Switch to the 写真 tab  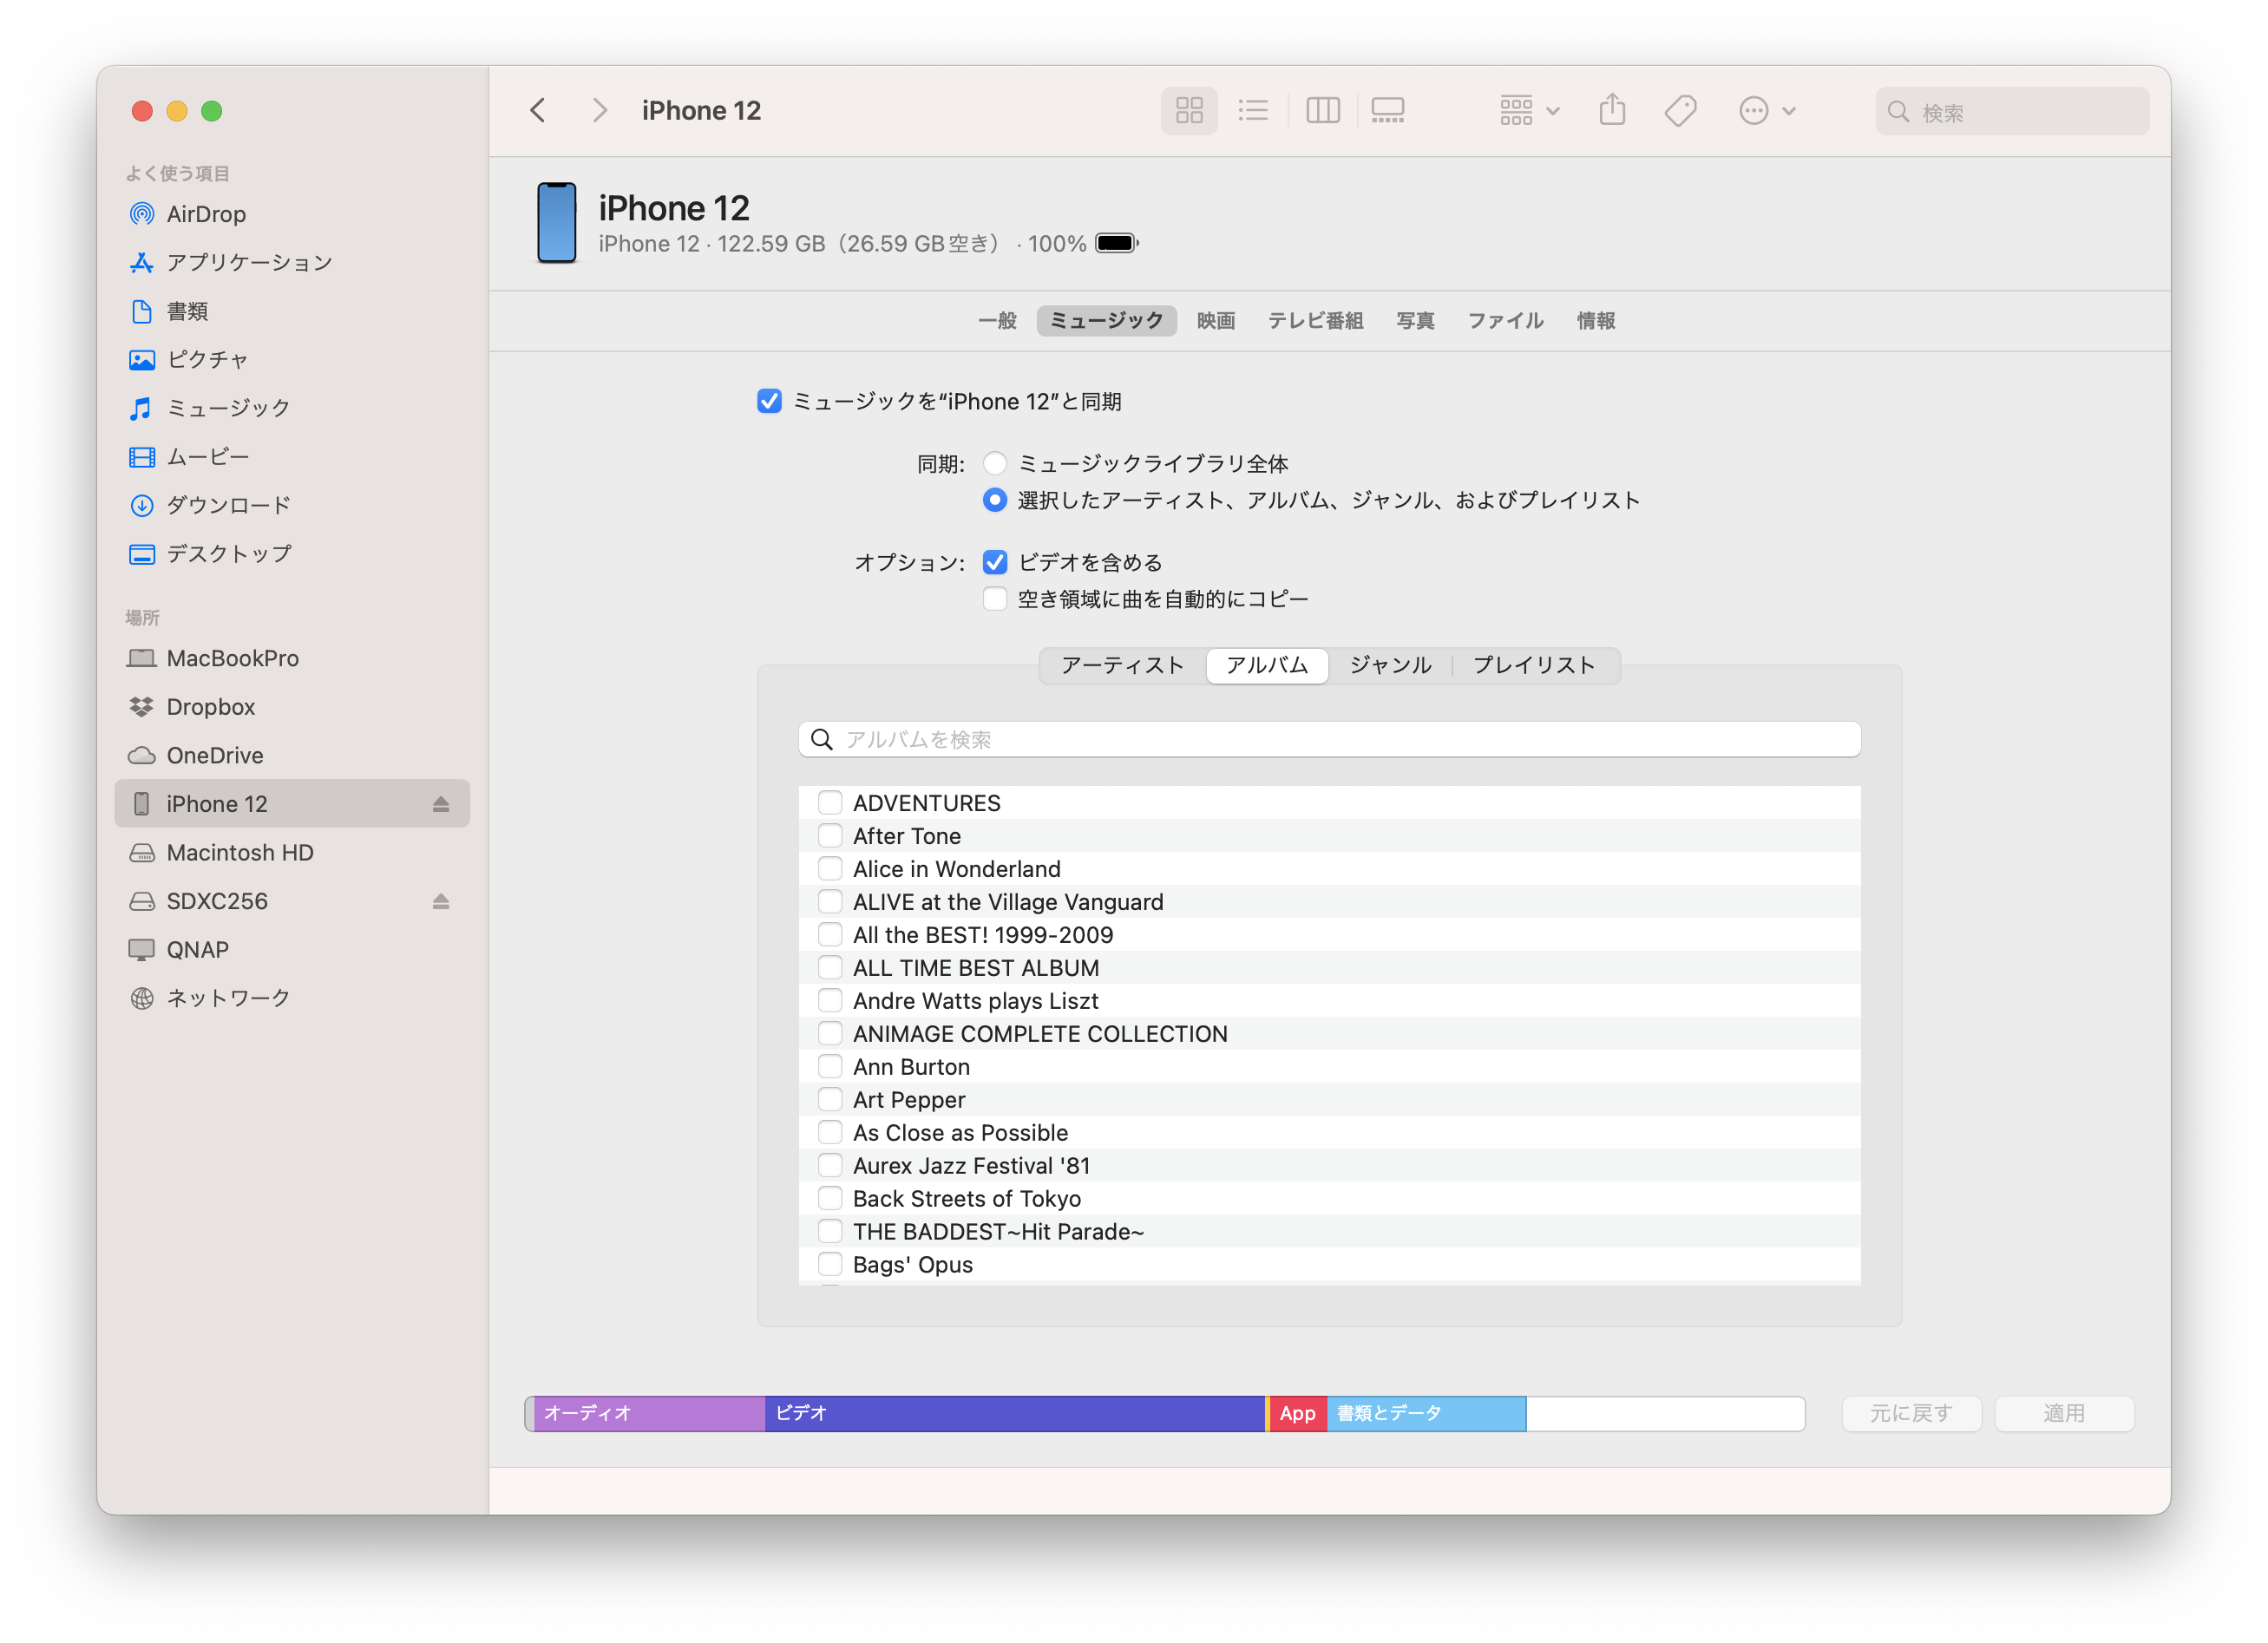click(x=1414, y=321)
